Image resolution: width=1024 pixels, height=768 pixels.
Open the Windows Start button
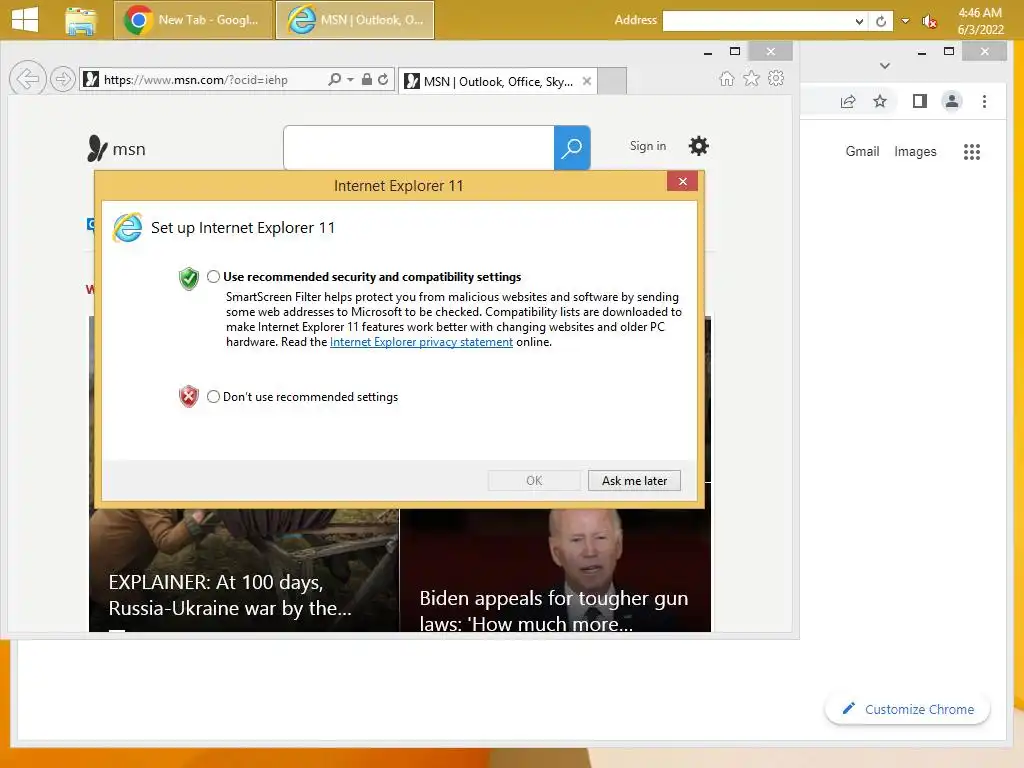click(x=25, y=20)
